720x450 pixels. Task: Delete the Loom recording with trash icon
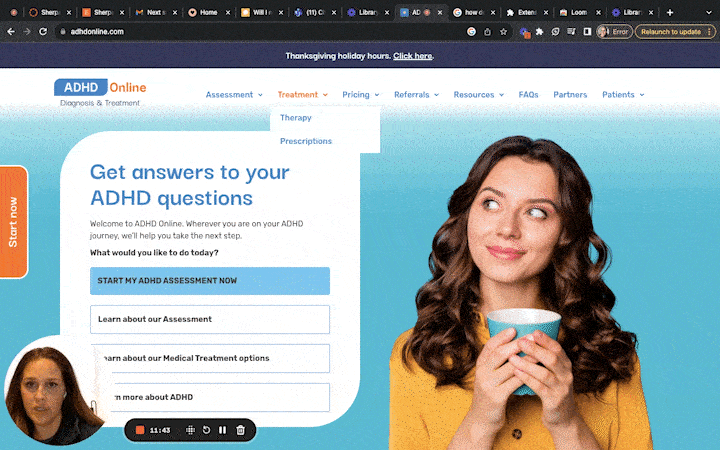coord(240,430)
